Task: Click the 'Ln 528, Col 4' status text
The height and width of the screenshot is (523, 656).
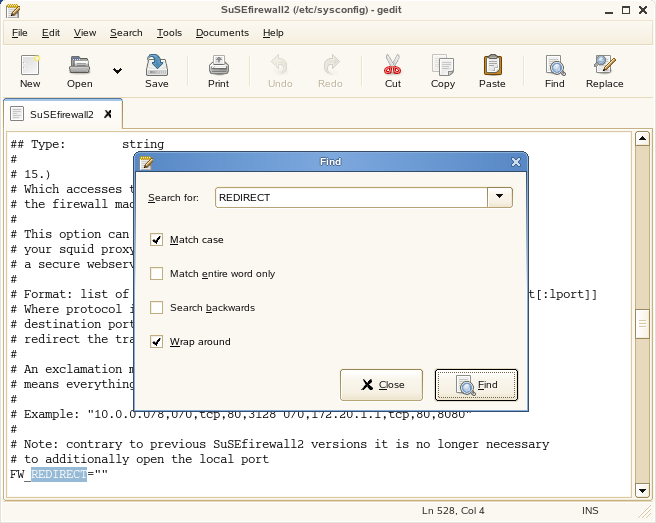Action: coord(453,510)
